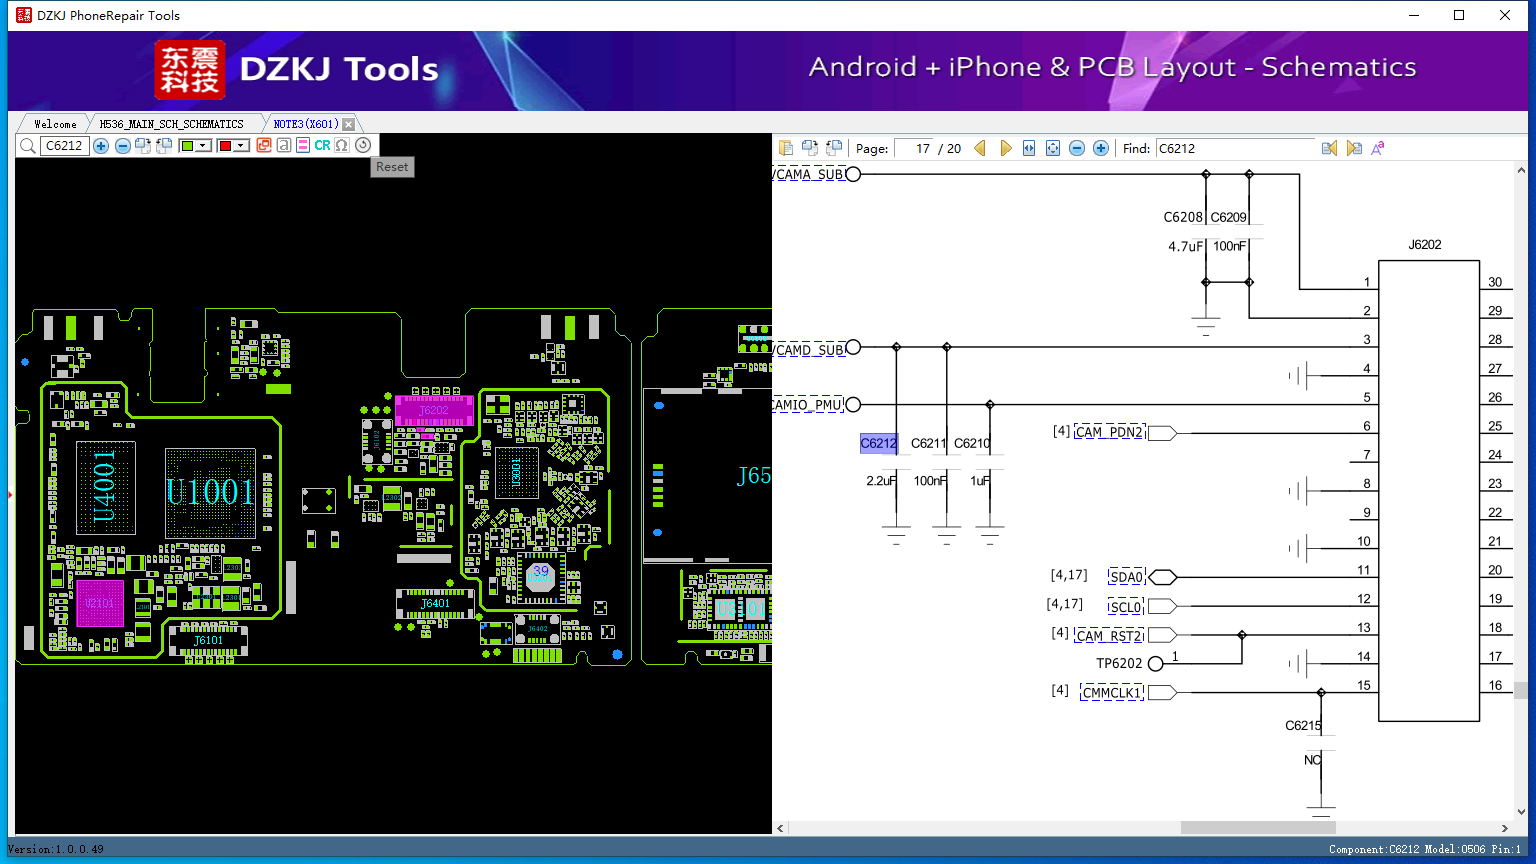Image resolution: width=1536 pixels, height=864 pixels.
Task: Click the CAM_PDN2 net label
Action: tap(1109, 432)
